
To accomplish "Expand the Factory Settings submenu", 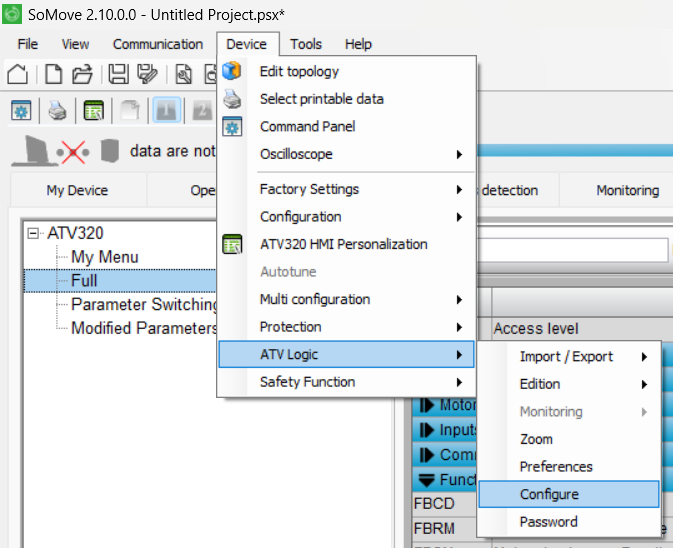I will click(x=346, y=189).
